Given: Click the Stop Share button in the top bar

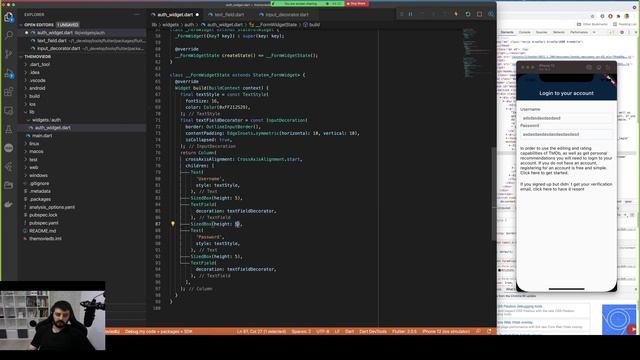Looking at the screenshot, I should [357, 4].
